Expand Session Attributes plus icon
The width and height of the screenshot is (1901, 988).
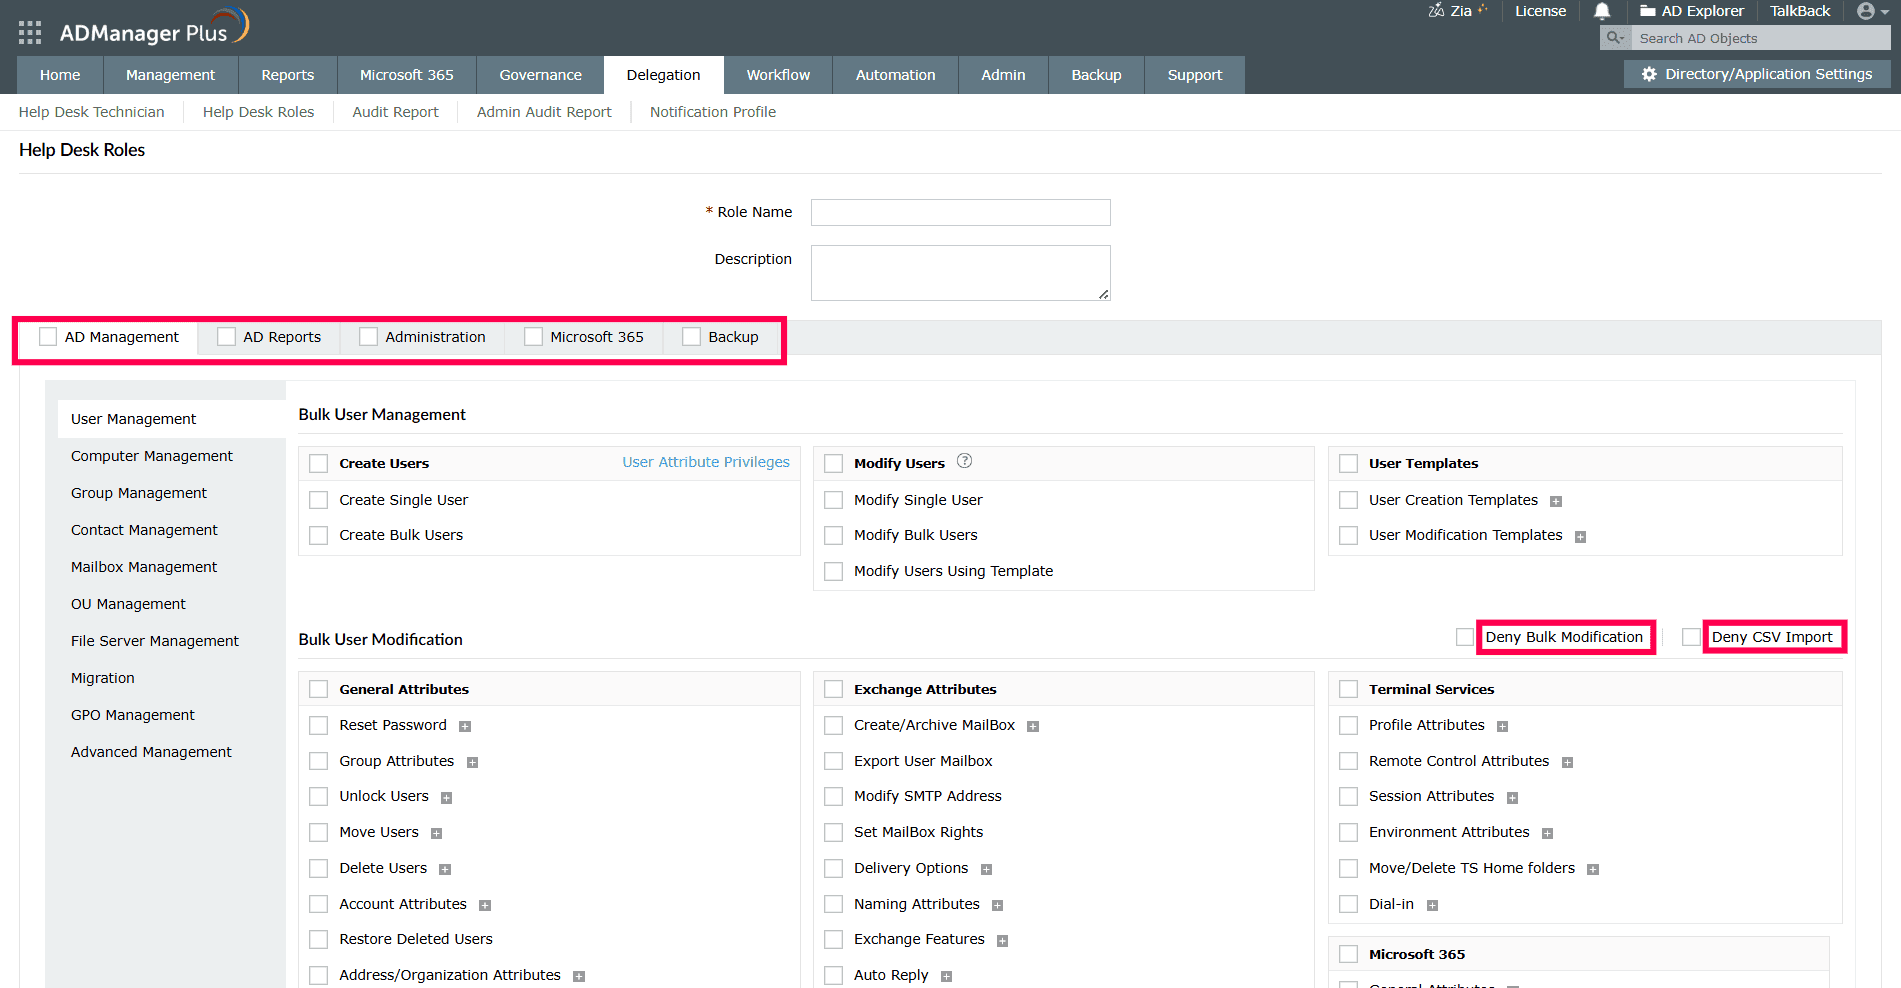(1513, 798)
